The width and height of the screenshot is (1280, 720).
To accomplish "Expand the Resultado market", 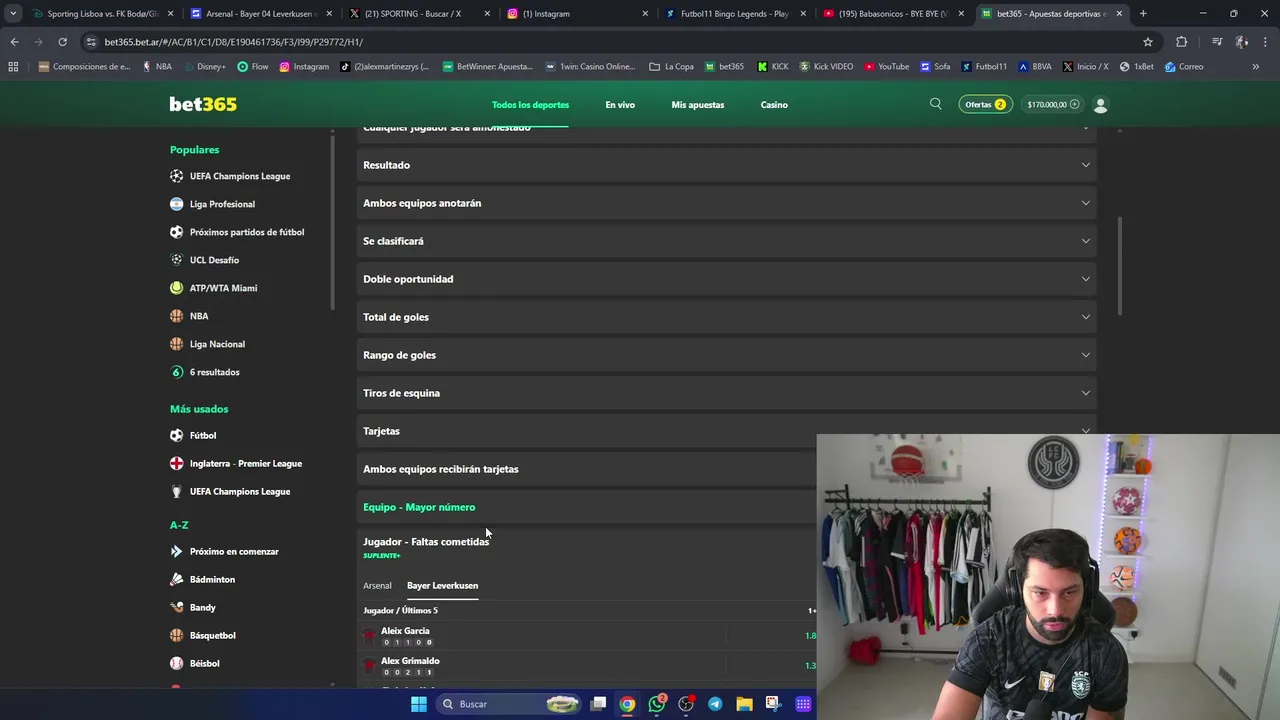I will 727,165.
